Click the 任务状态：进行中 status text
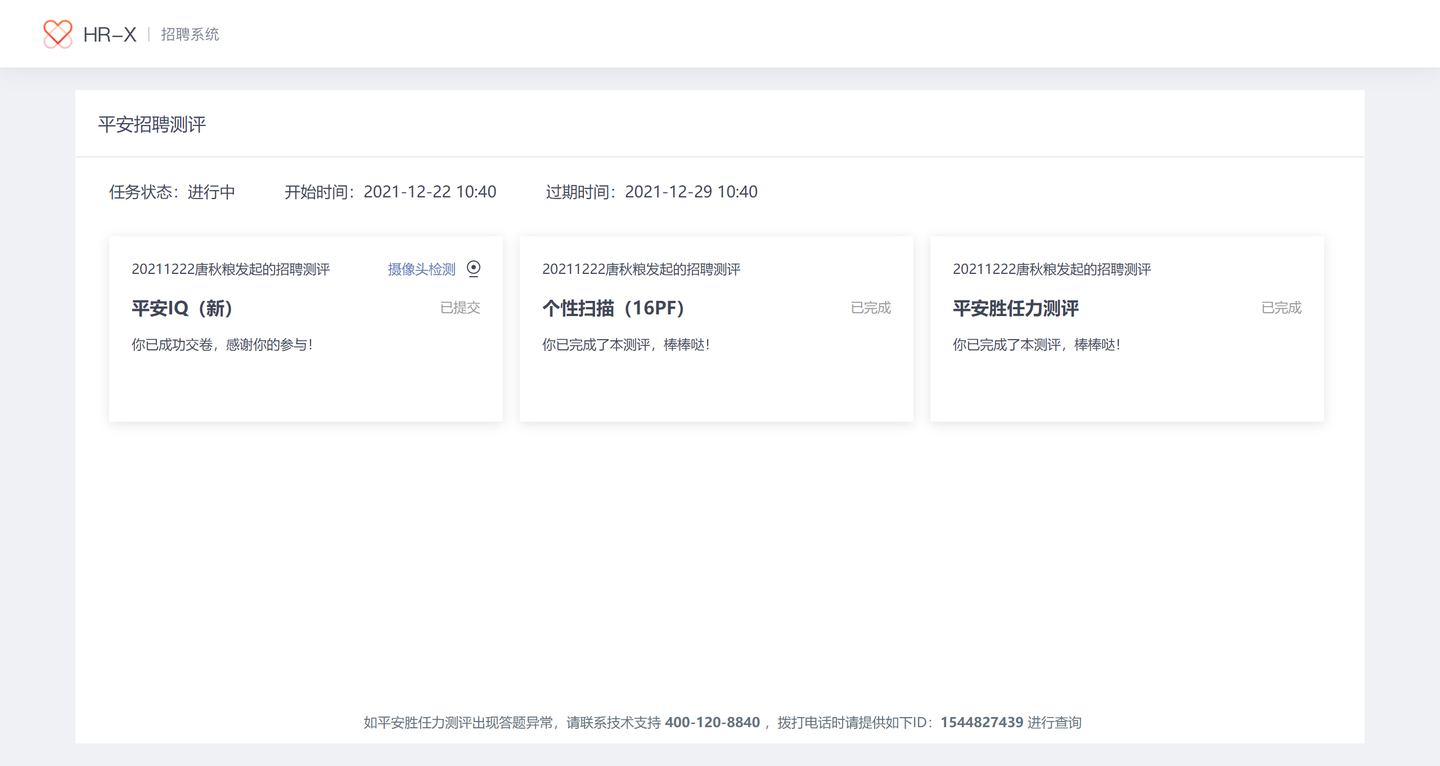 click(172, 192)
